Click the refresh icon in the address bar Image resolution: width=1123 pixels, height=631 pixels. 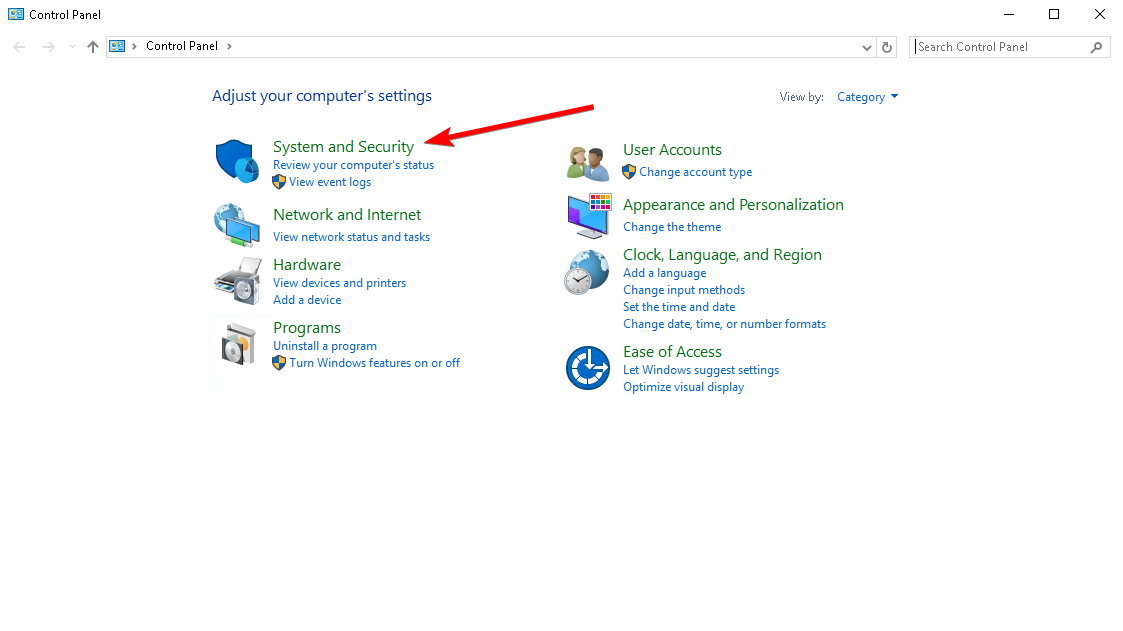888,46
